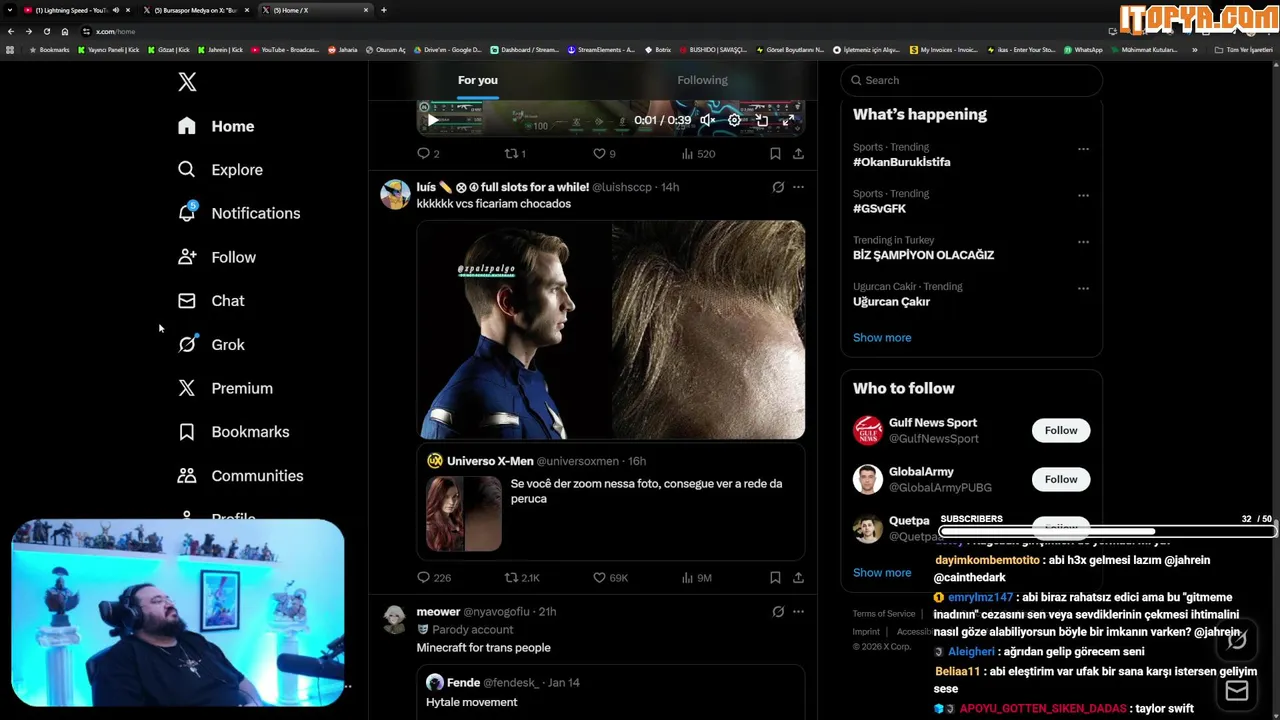Switch to the For you tab

tap(478, 80)
